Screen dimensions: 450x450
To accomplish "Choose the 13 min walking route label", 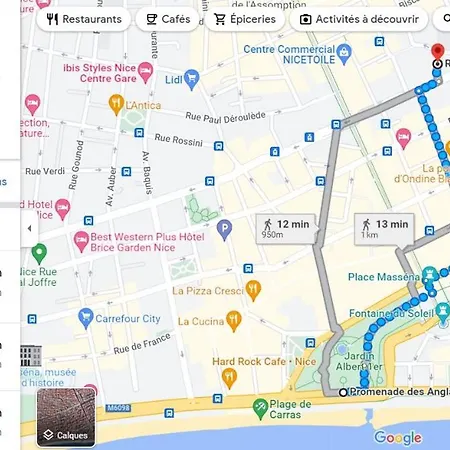I will 384,229.
